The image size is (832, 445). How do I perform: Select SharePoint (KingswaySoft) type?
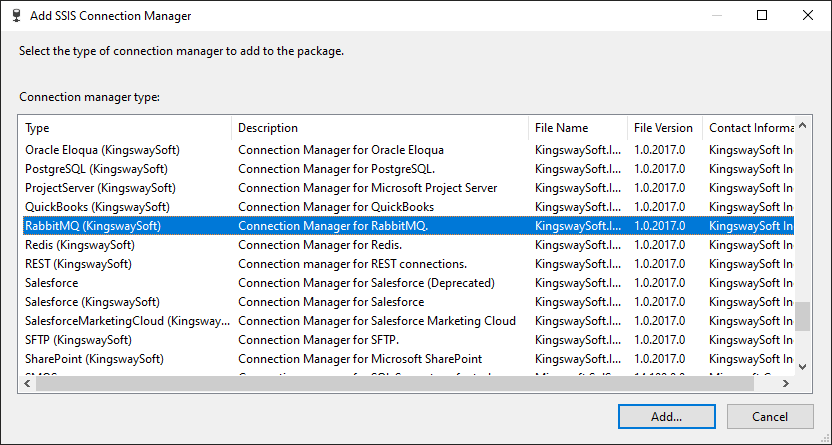[x=94, y=359]
